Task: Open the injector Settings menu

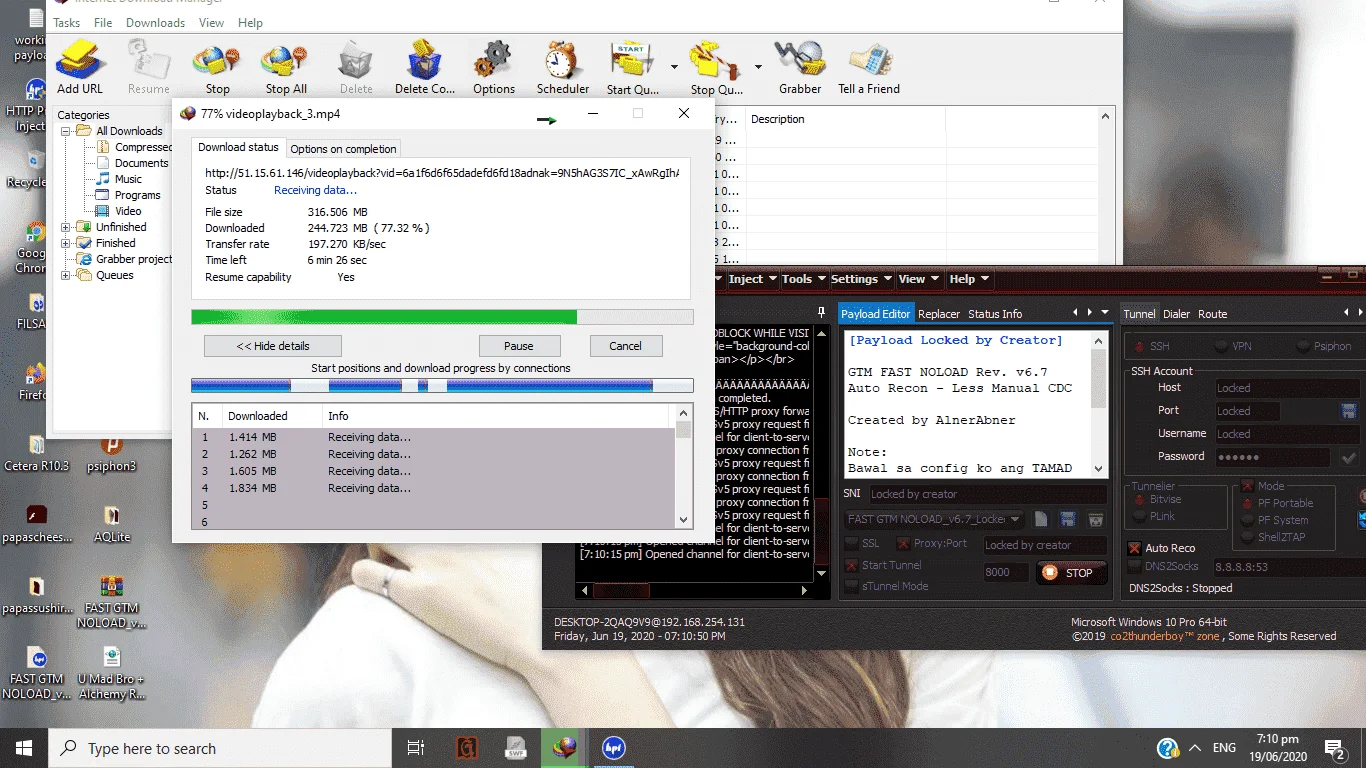Action: click(x=860, y=279)
